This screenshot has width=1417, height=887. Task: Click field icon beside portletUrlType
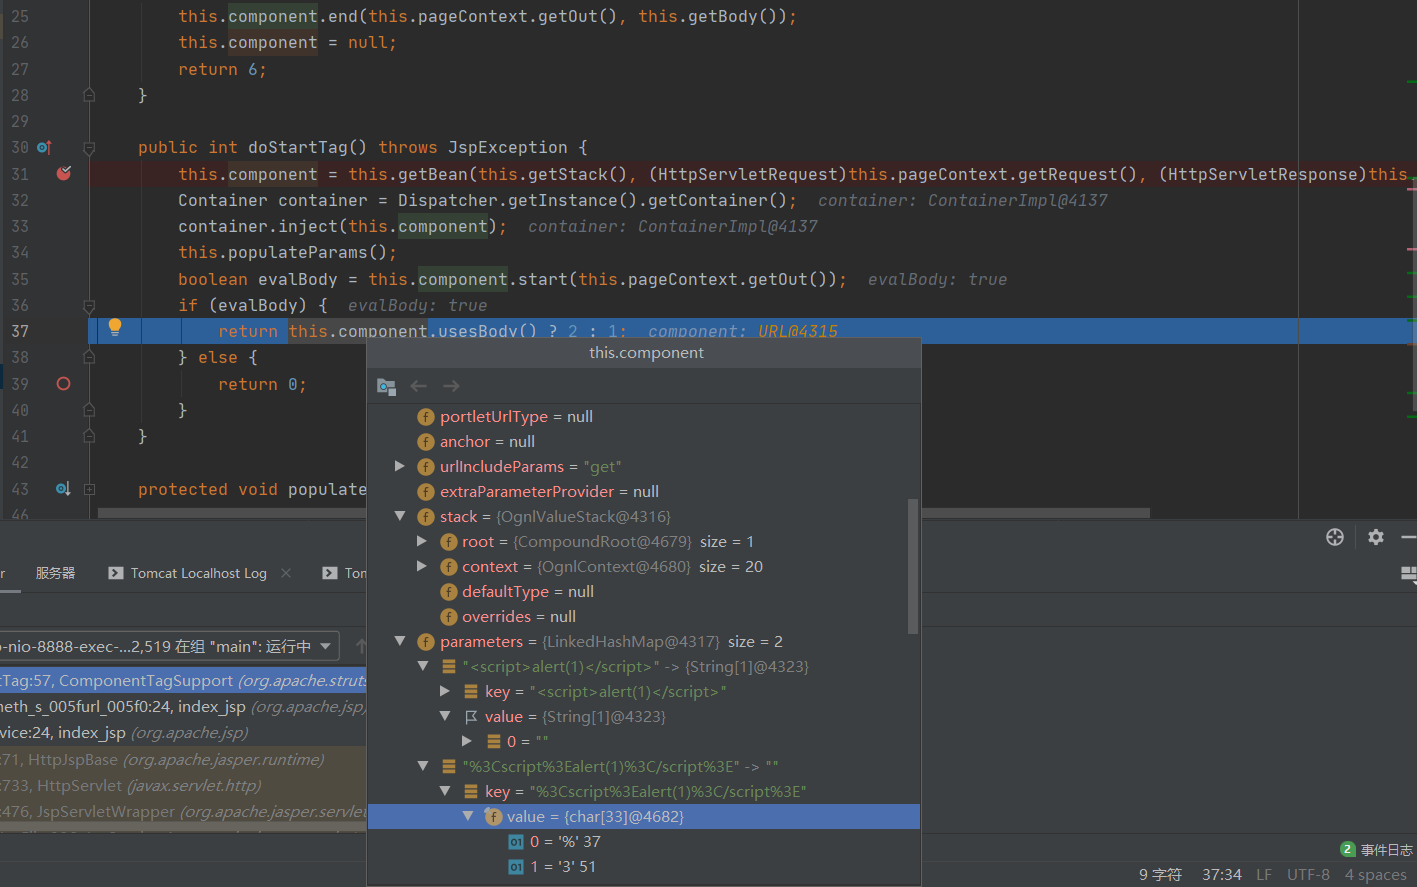(426, 416)
